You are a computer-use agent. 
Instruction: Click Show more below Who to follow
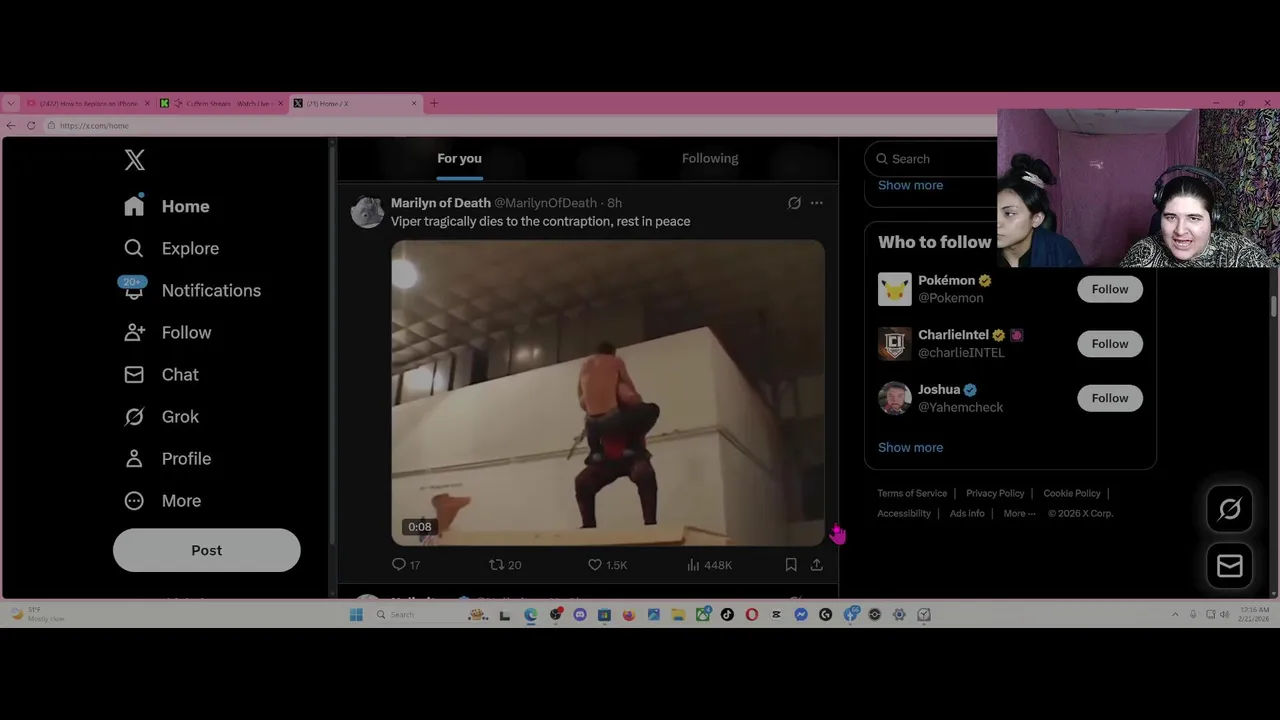pyautogui.click(x=910, y=447)
